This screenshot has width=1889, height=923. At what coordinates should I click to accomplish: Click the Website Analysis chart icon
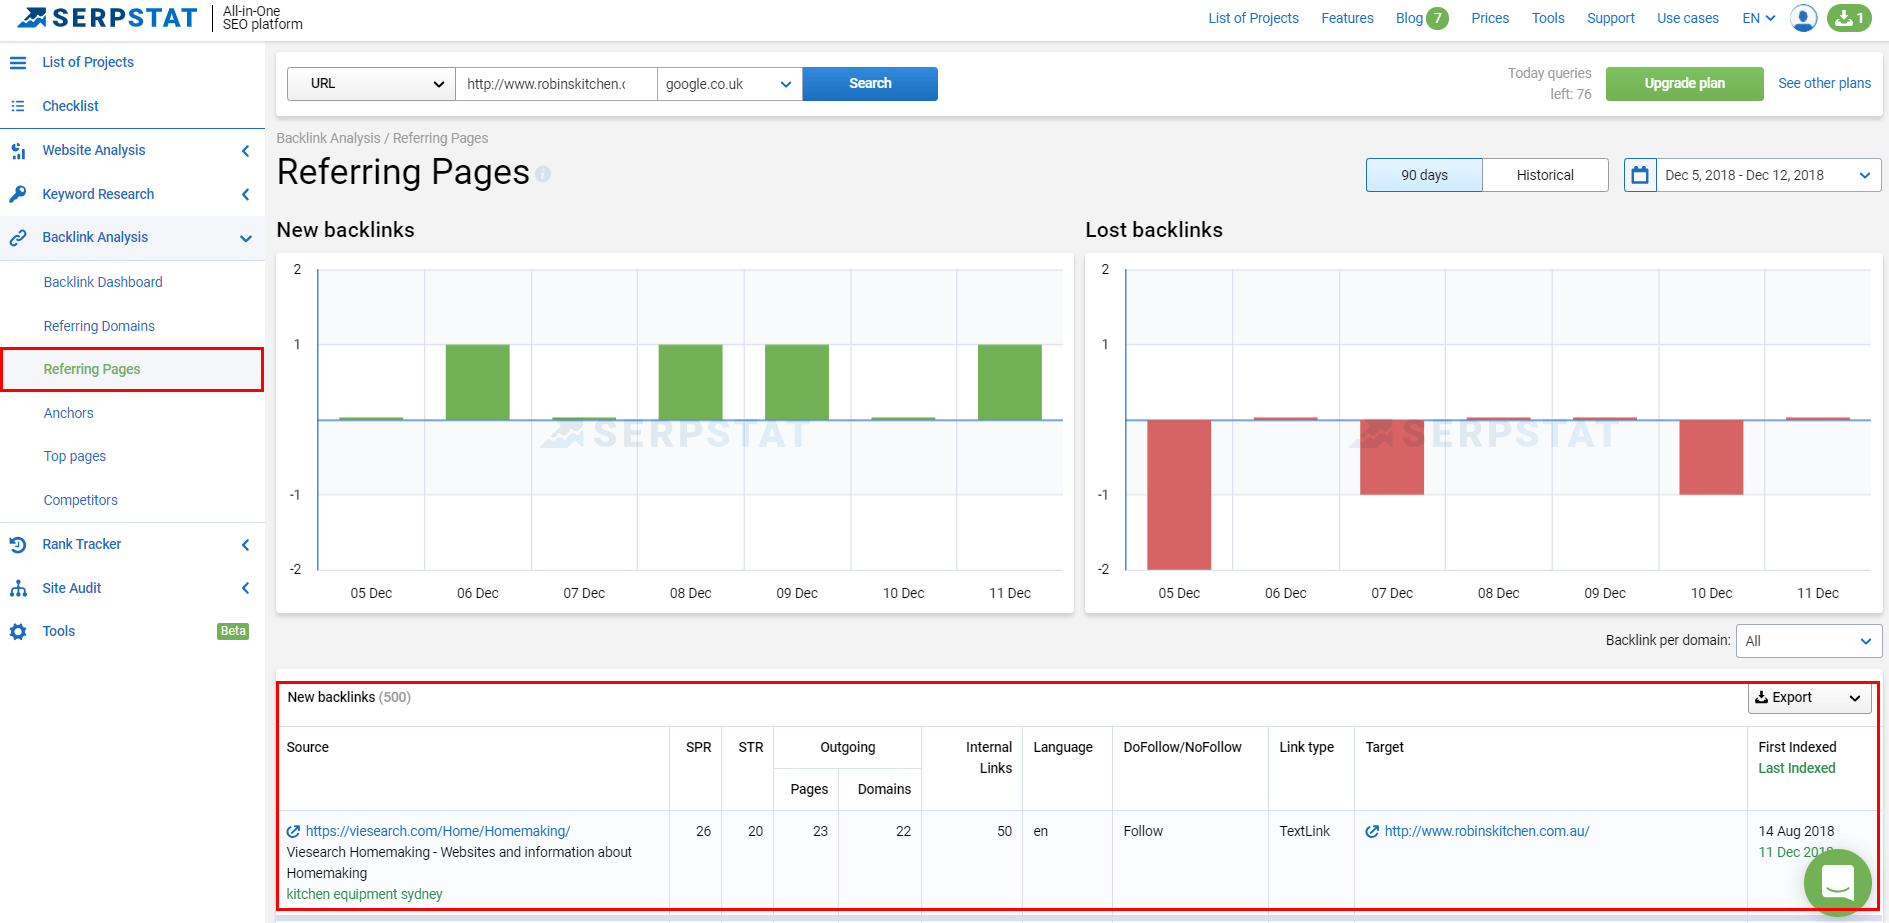[x=18, y=150]
